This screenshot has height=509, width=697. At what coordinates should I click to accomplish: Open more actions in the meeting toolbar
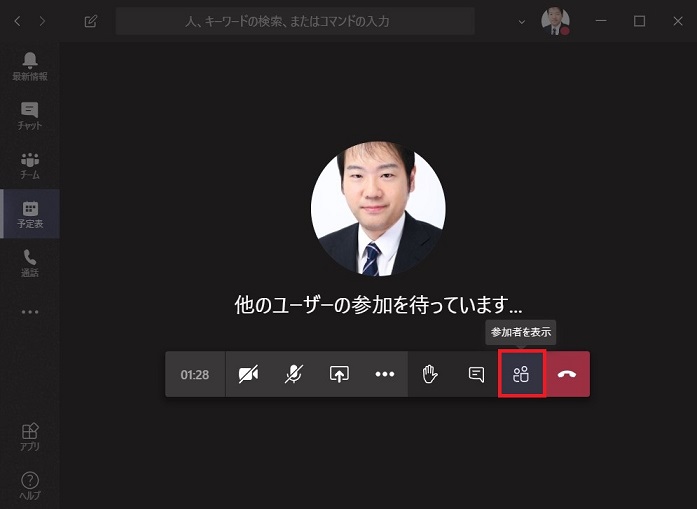pos(385,374)
